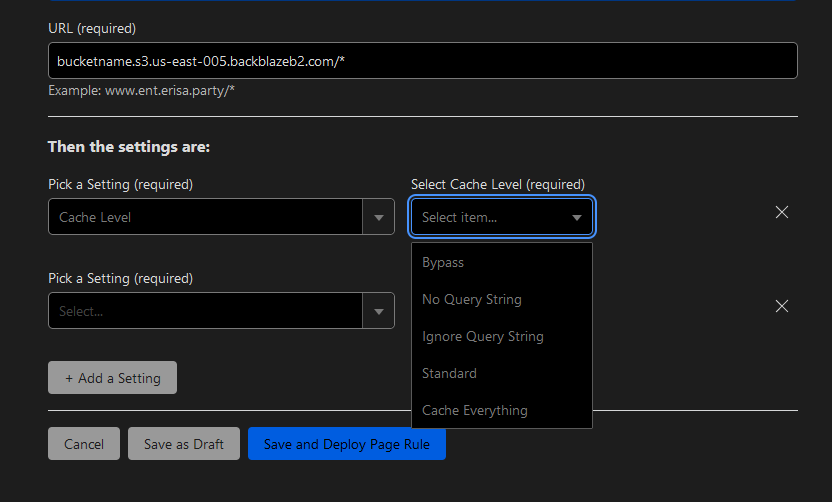The width and height of the screenshot is (832, 502).
Task: Choose Cache Everything option
Action: tap(502, 410)
